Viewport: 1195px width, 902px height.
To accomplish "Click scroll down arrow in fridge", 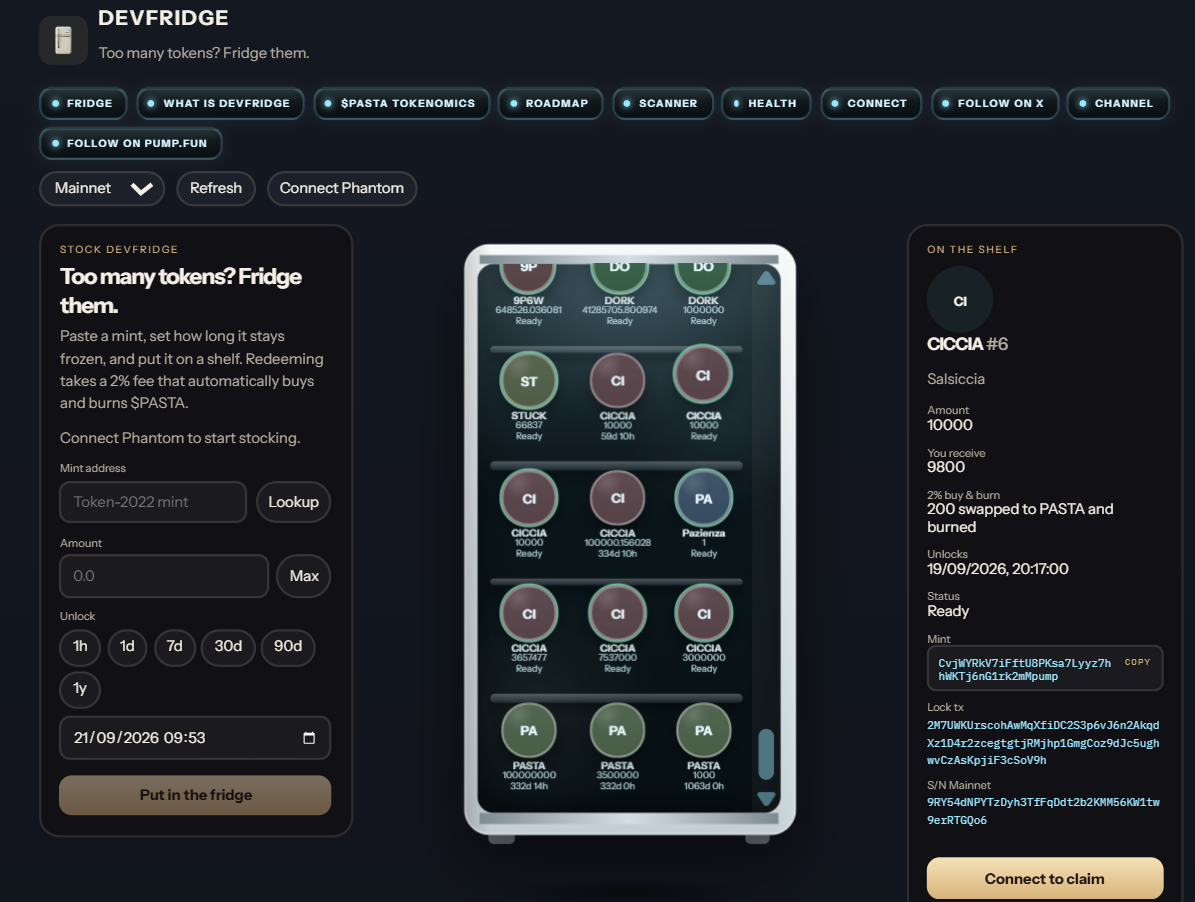I will click(x=766, y=798).
